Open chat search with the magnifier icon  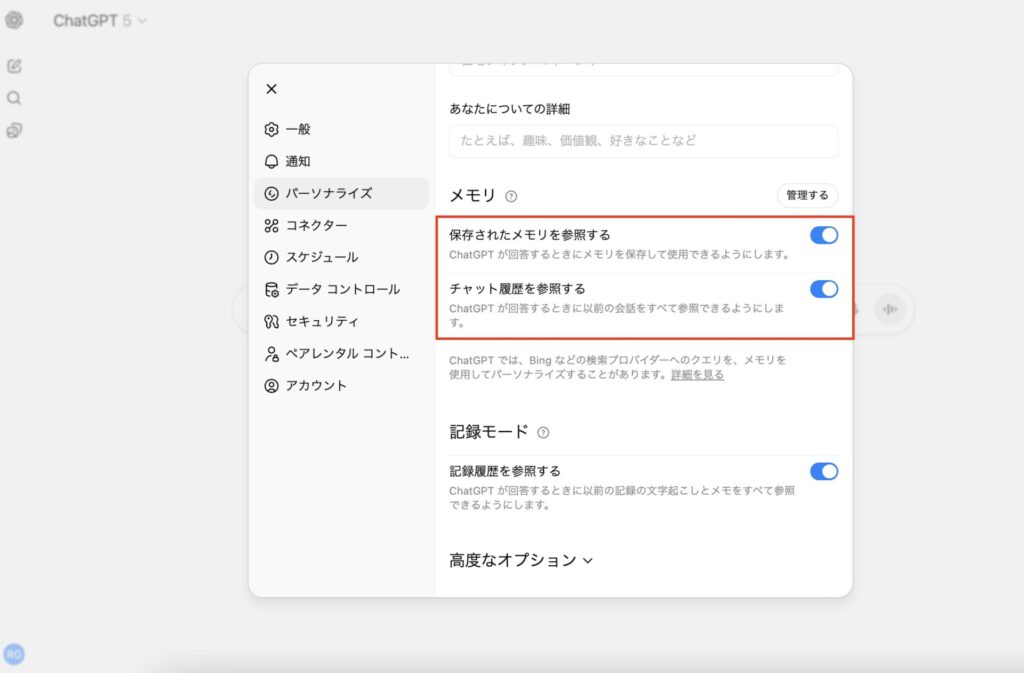pos(14,98)
